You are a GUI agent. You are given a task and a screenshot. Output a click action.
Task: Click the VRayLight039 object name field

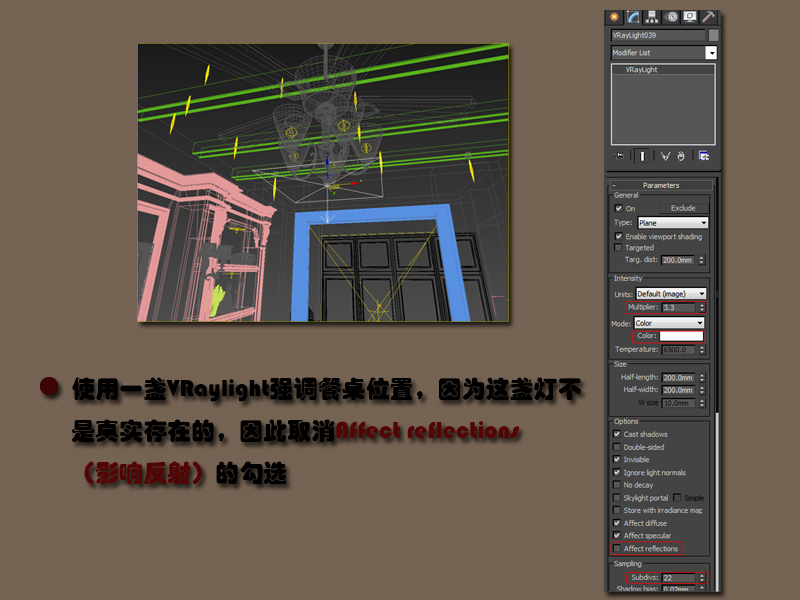pyautogui.click(x=658, y=35)
